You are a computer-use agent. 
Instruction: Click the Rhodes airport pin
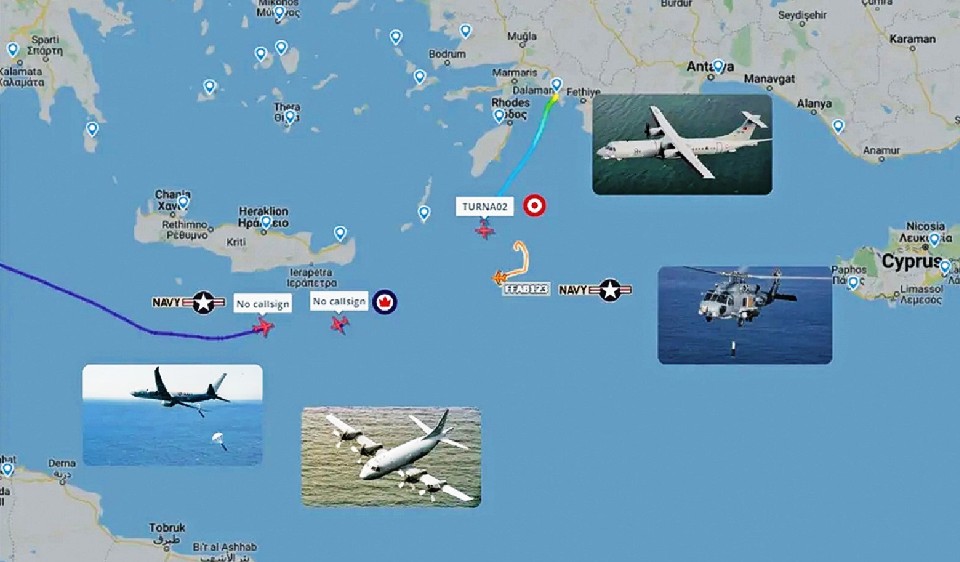[499, 116]
